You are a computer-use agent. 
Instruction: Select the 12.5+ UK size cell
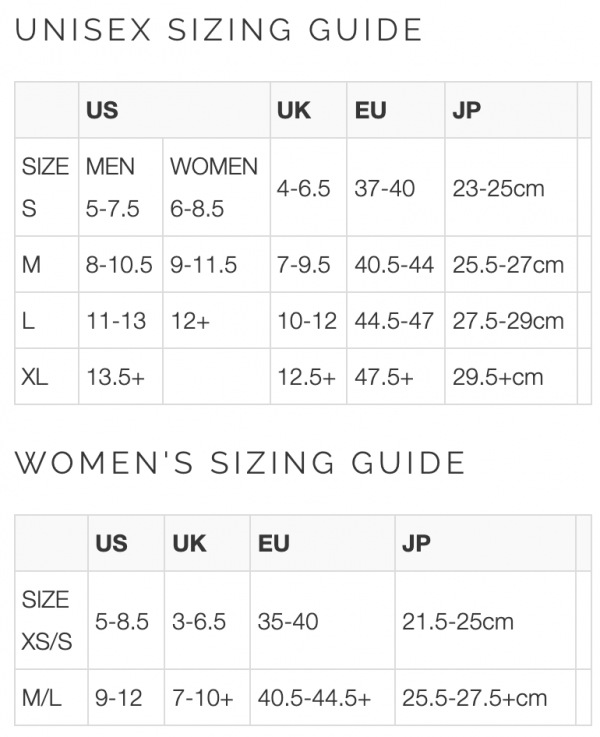click(x=305, y=377)
